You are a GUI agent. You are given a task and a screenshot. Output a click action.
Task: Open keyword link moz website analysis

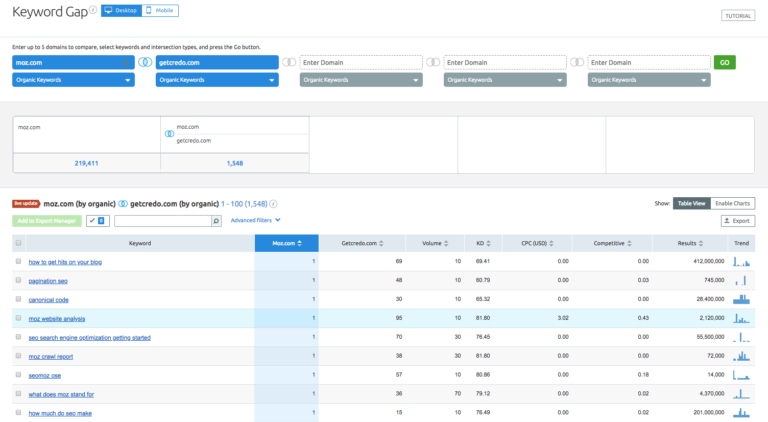[x=57, y=319]
